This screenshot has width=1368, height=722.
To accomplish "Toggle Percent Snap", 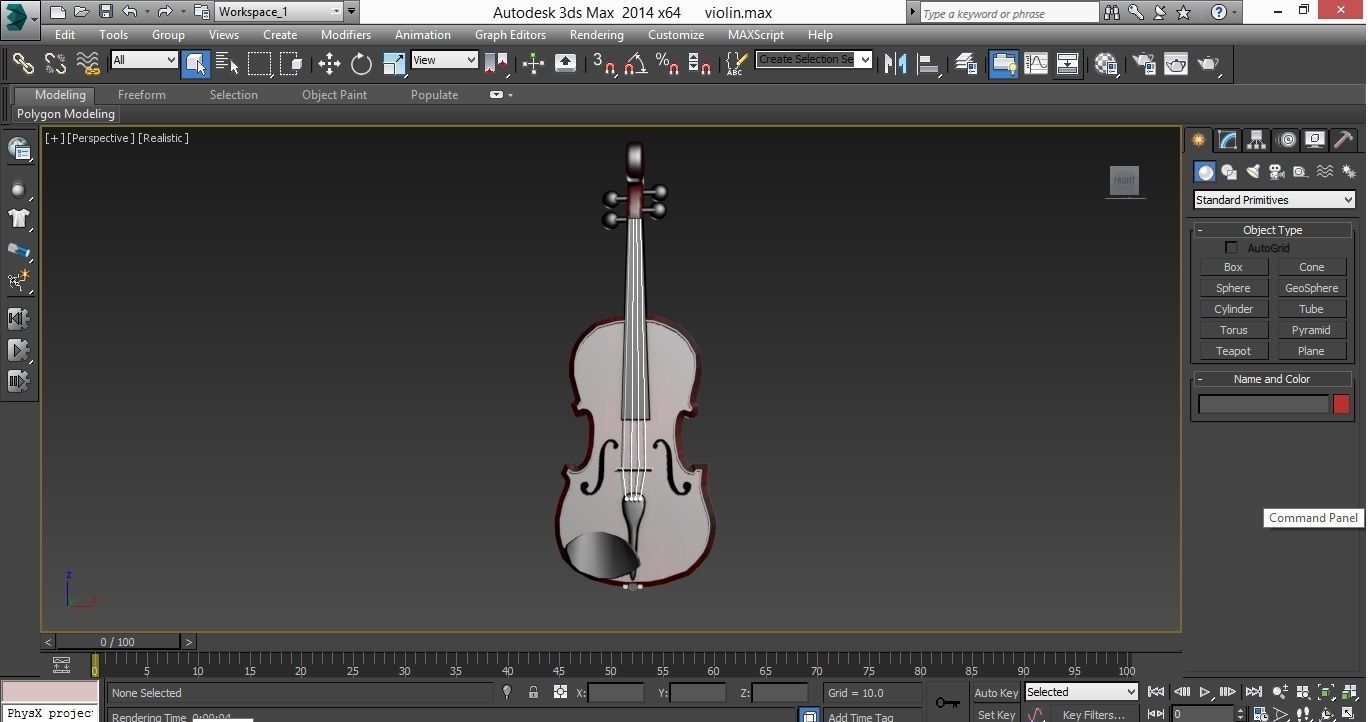I will point(667,64).
